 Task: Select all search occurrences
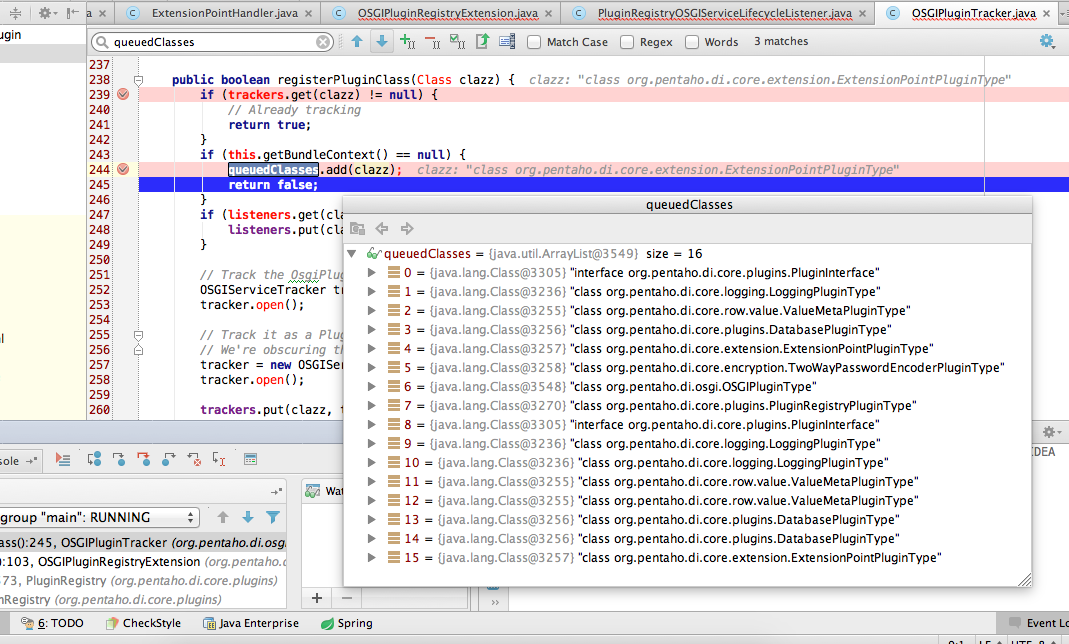(x=457, y=42)
